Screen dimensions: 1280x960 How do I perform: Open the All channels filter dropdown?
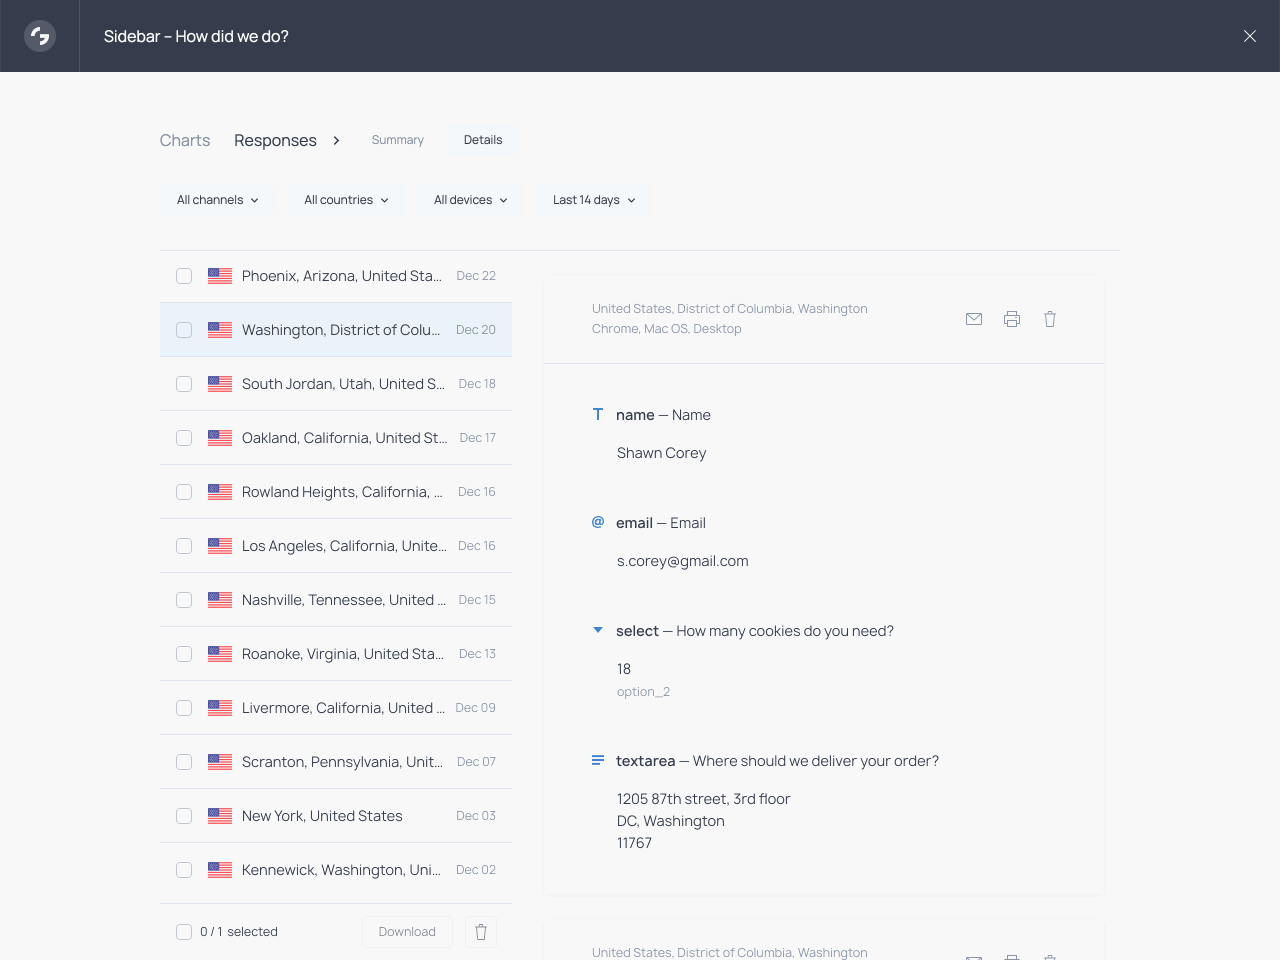click(x=216, y=200)
